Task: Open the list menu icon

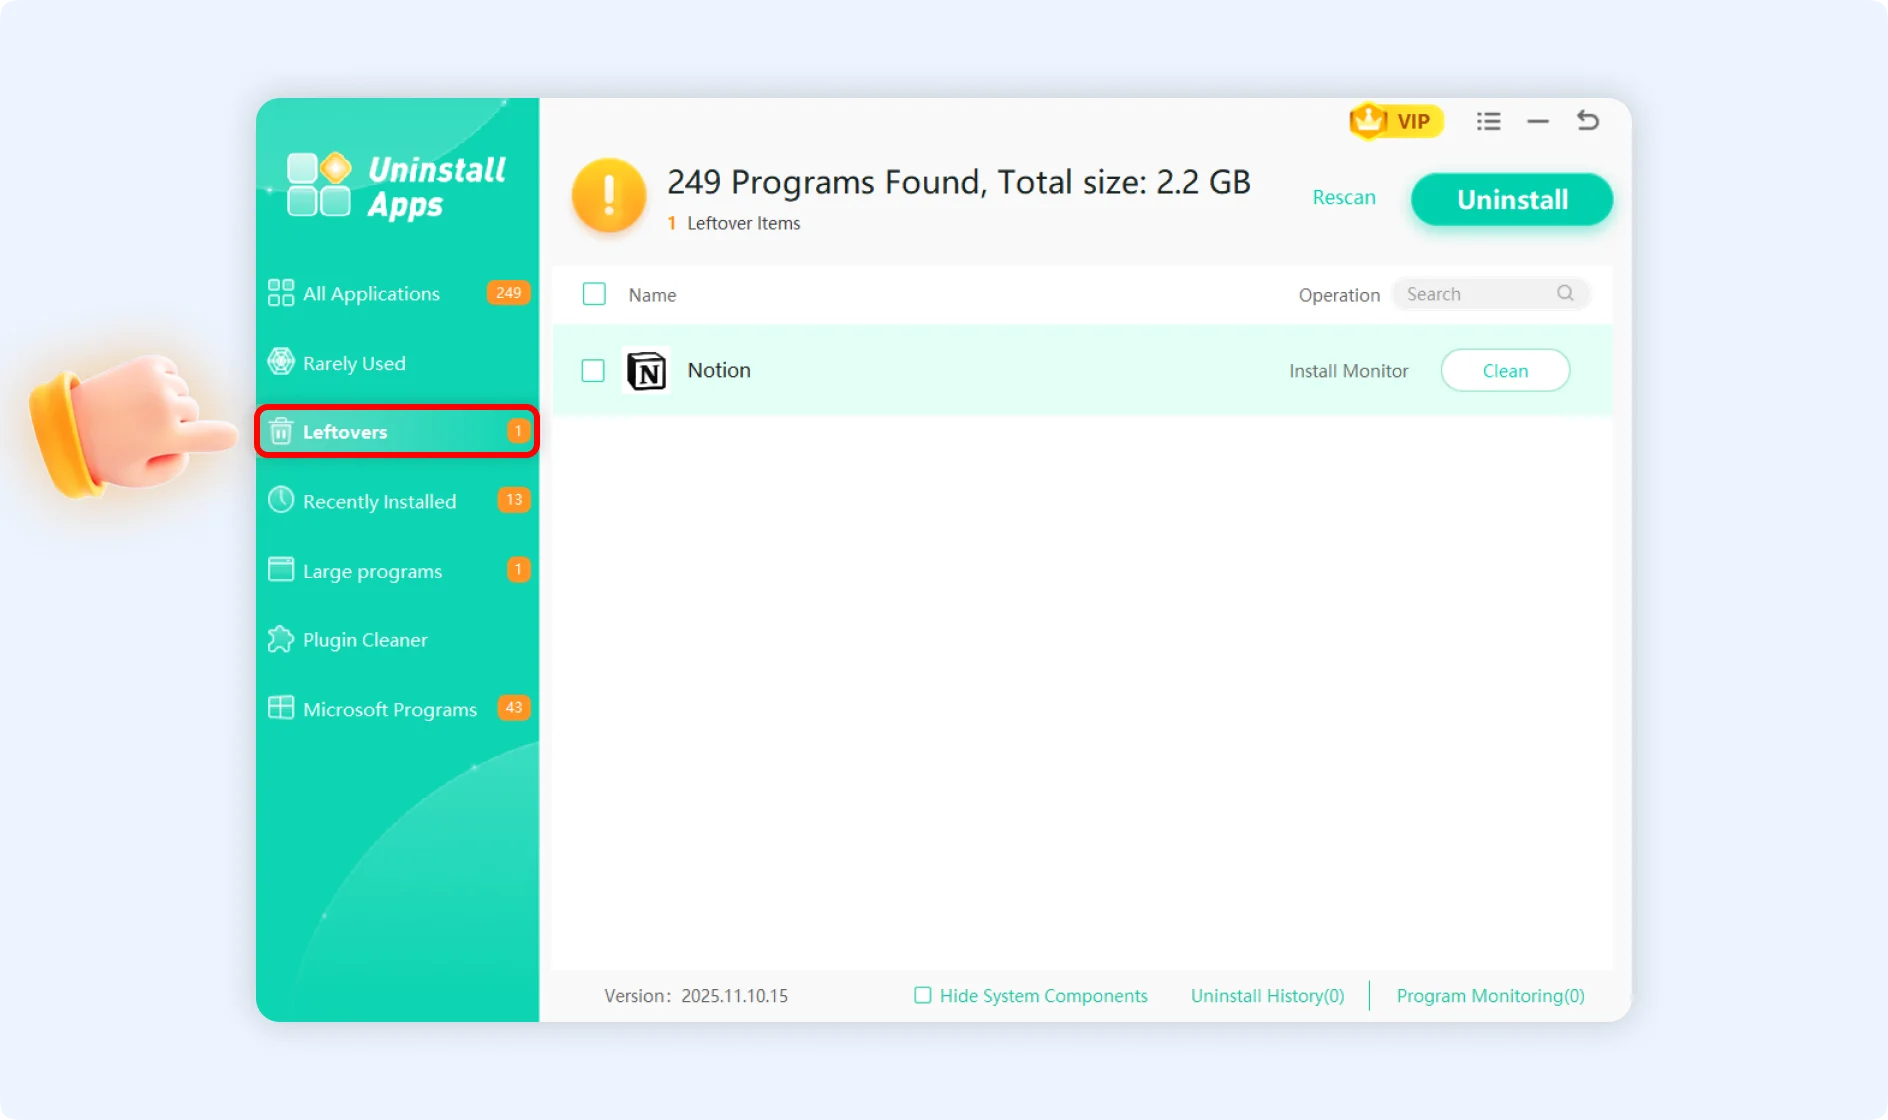Action: pyautogui.click(x=1488, y=121)
